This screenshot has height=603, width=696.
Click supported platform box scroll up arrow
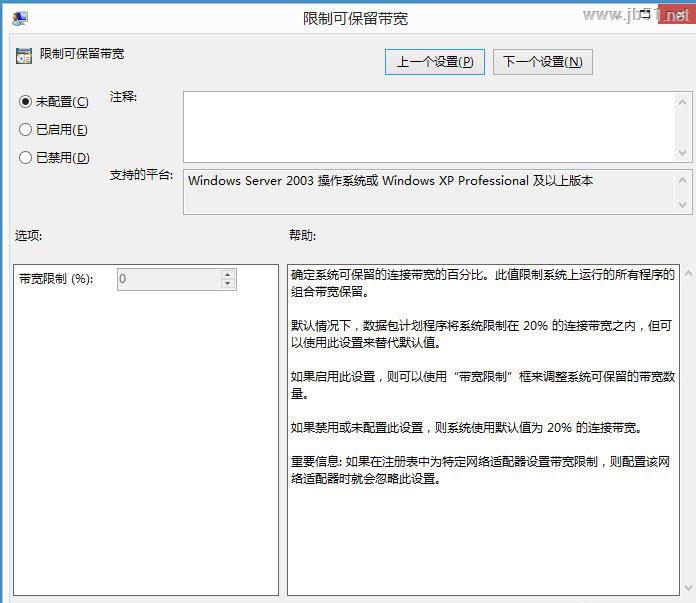coord(683,180)
